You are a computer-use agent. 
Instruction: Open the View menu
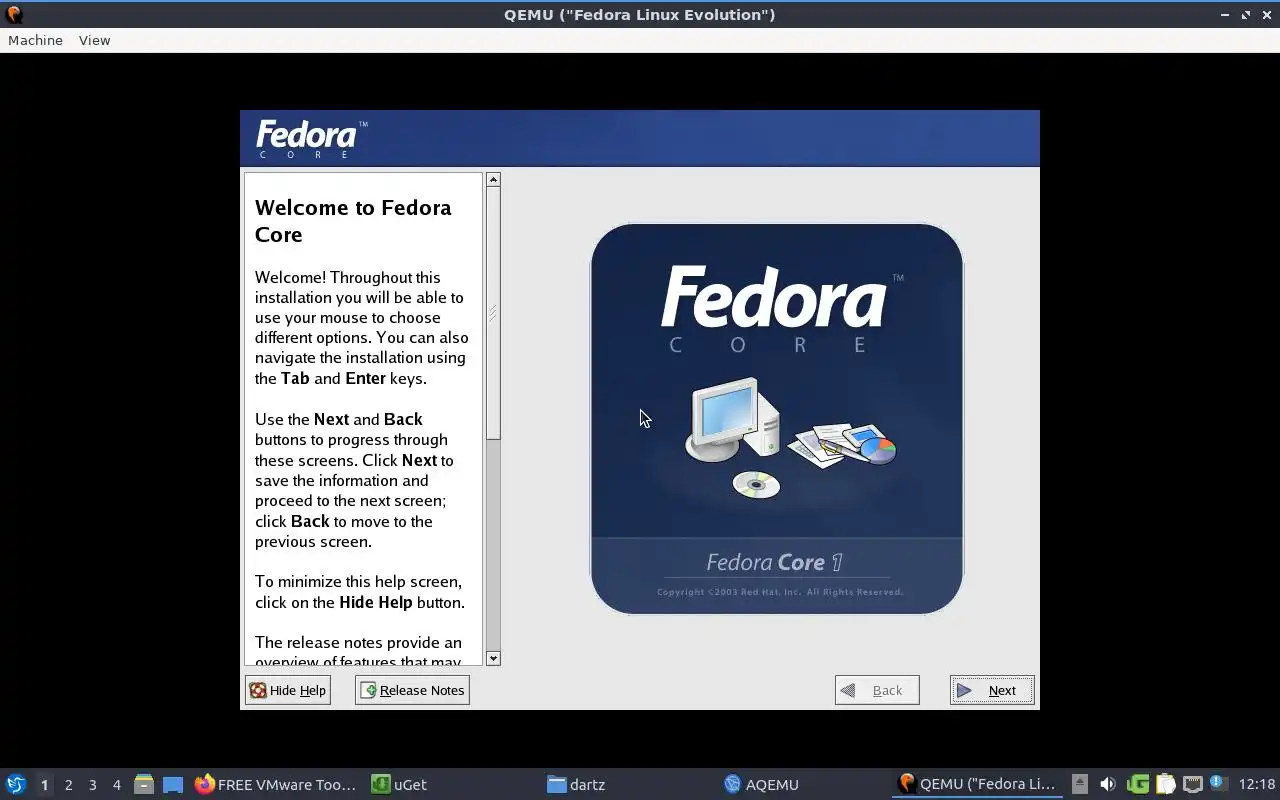point(94,40)
